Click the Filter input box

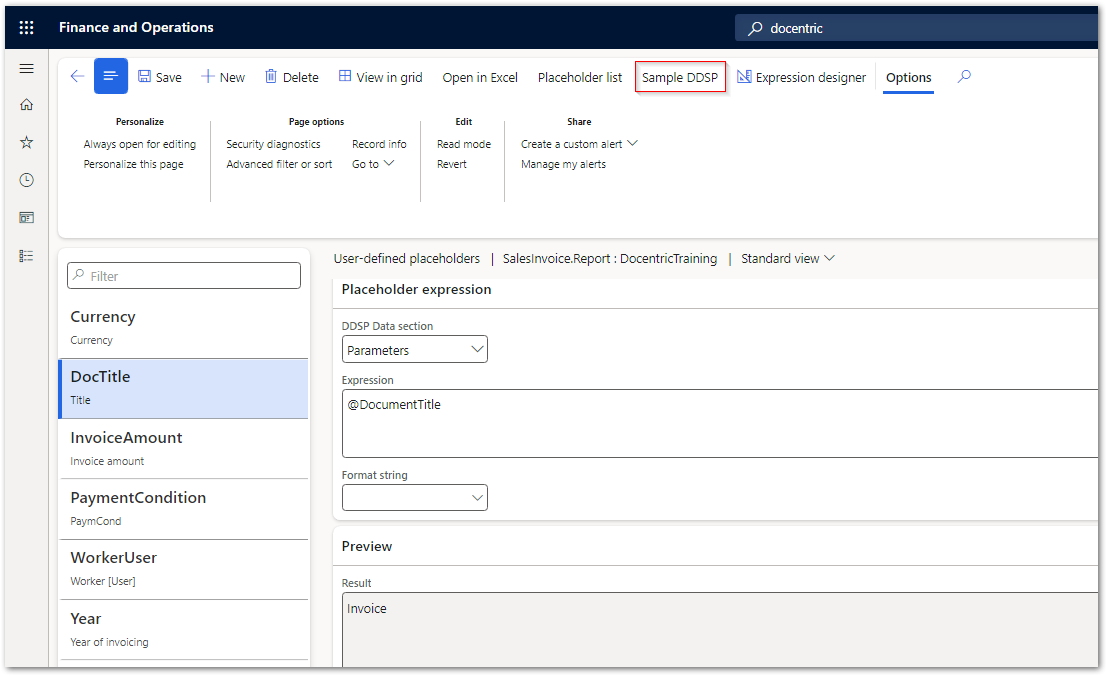tap(184, 276)
